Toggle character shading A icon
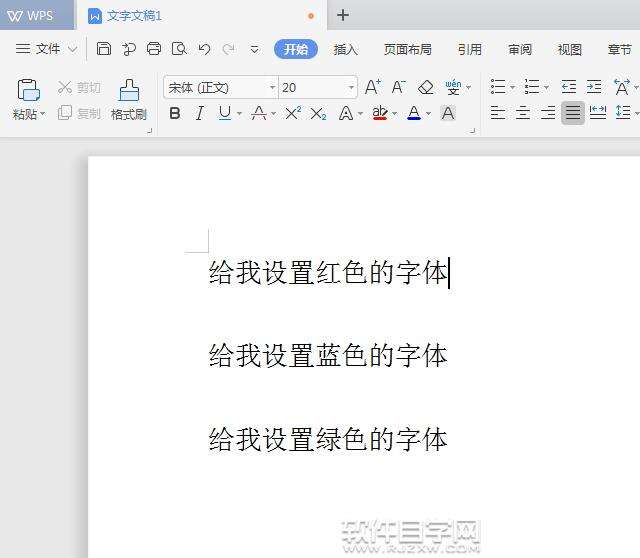The width and height of the screenshot is (640, 558). pos(448,113)
